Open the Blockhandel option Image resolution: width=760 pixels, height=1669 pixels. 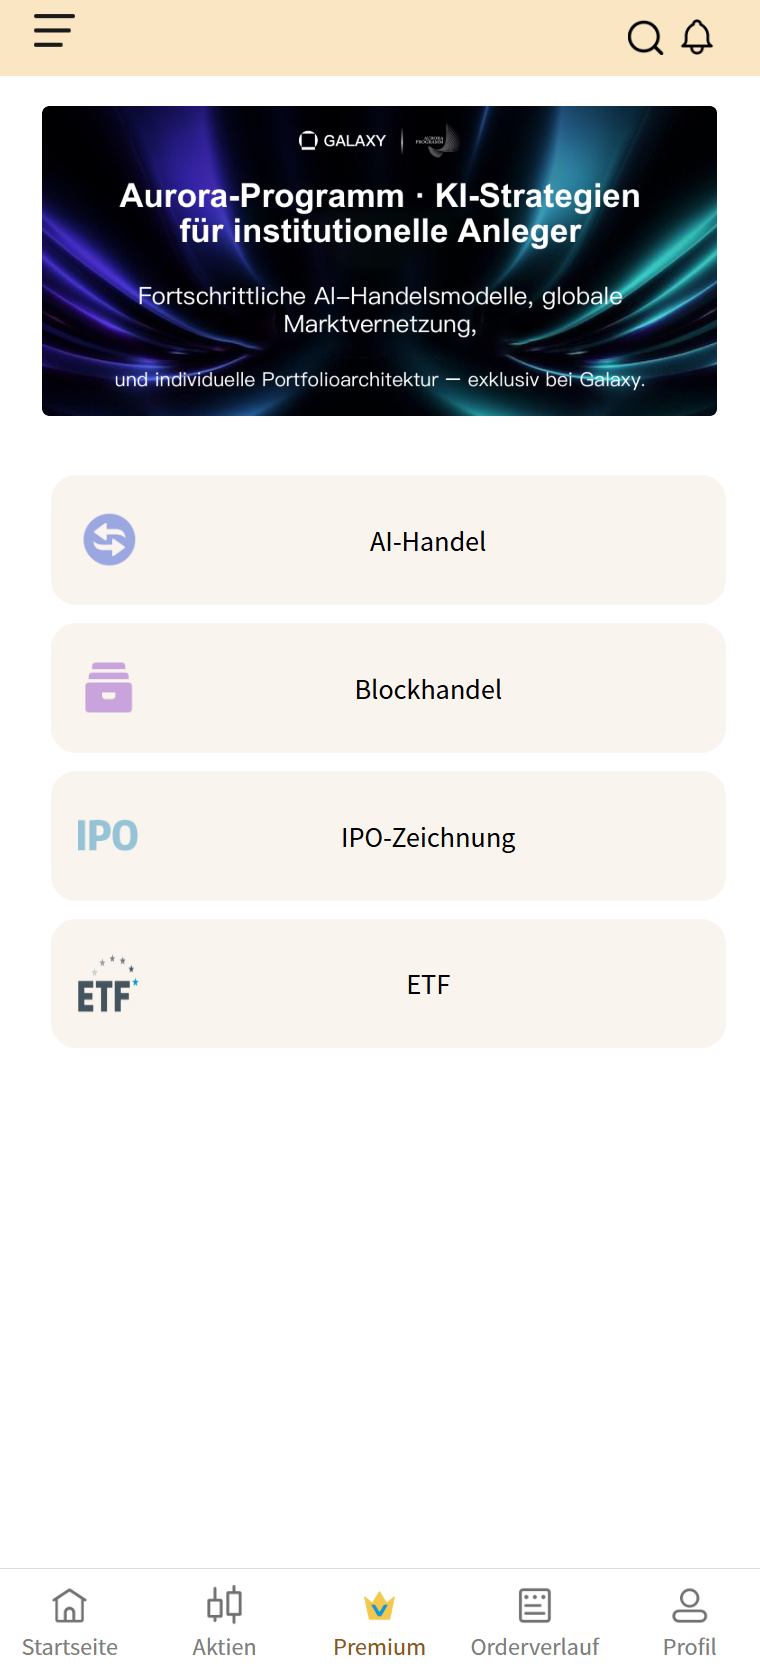click(x=428, y=690)
